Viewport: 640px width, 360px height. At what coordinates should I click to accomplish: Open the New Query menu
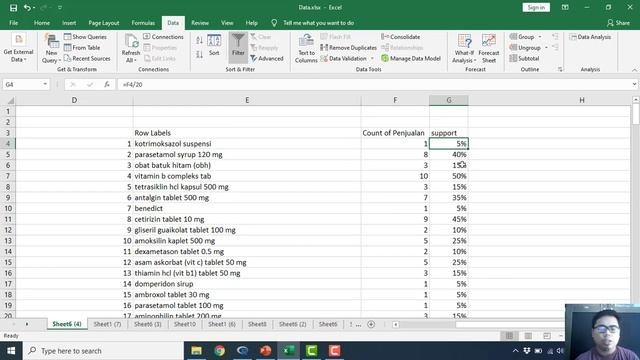click(51, 48)
